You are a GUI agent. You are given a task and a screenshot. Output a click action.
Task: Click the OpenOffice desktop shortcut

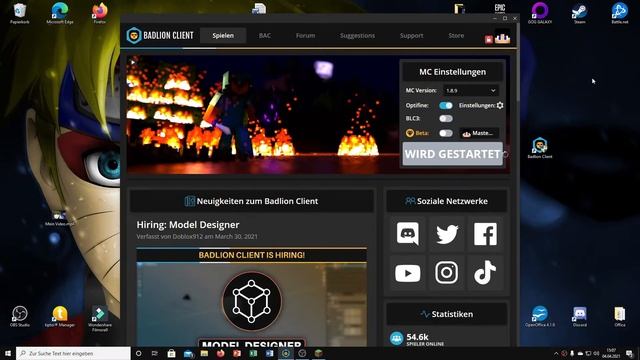540,317
